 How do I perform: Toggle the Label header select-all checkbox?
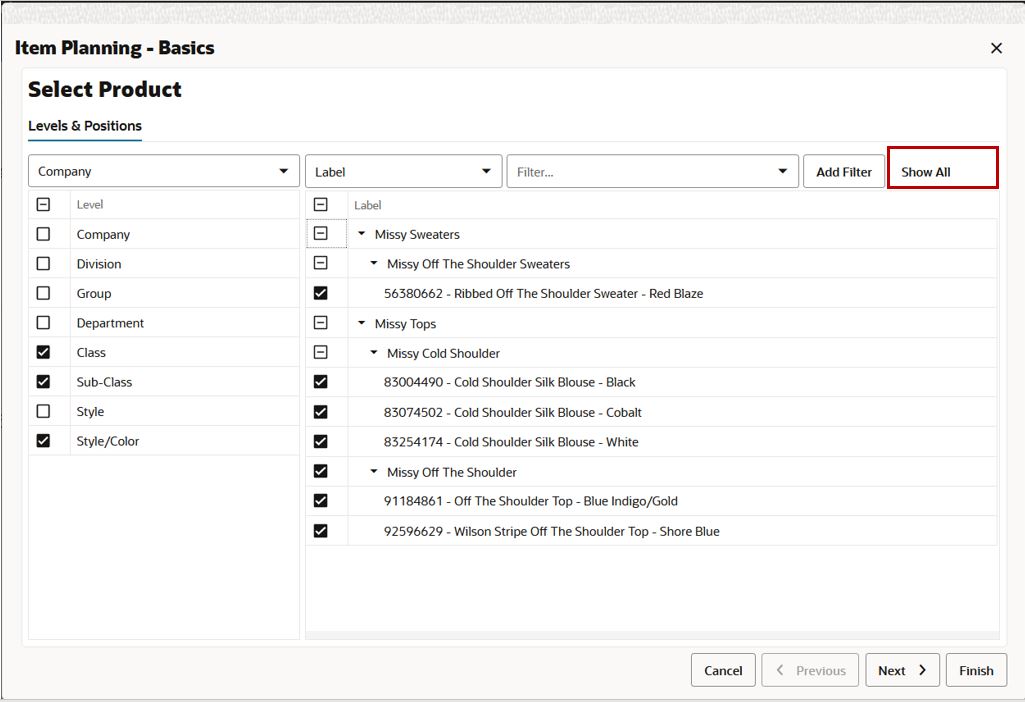pyautogui.click(x=320, y=205)
